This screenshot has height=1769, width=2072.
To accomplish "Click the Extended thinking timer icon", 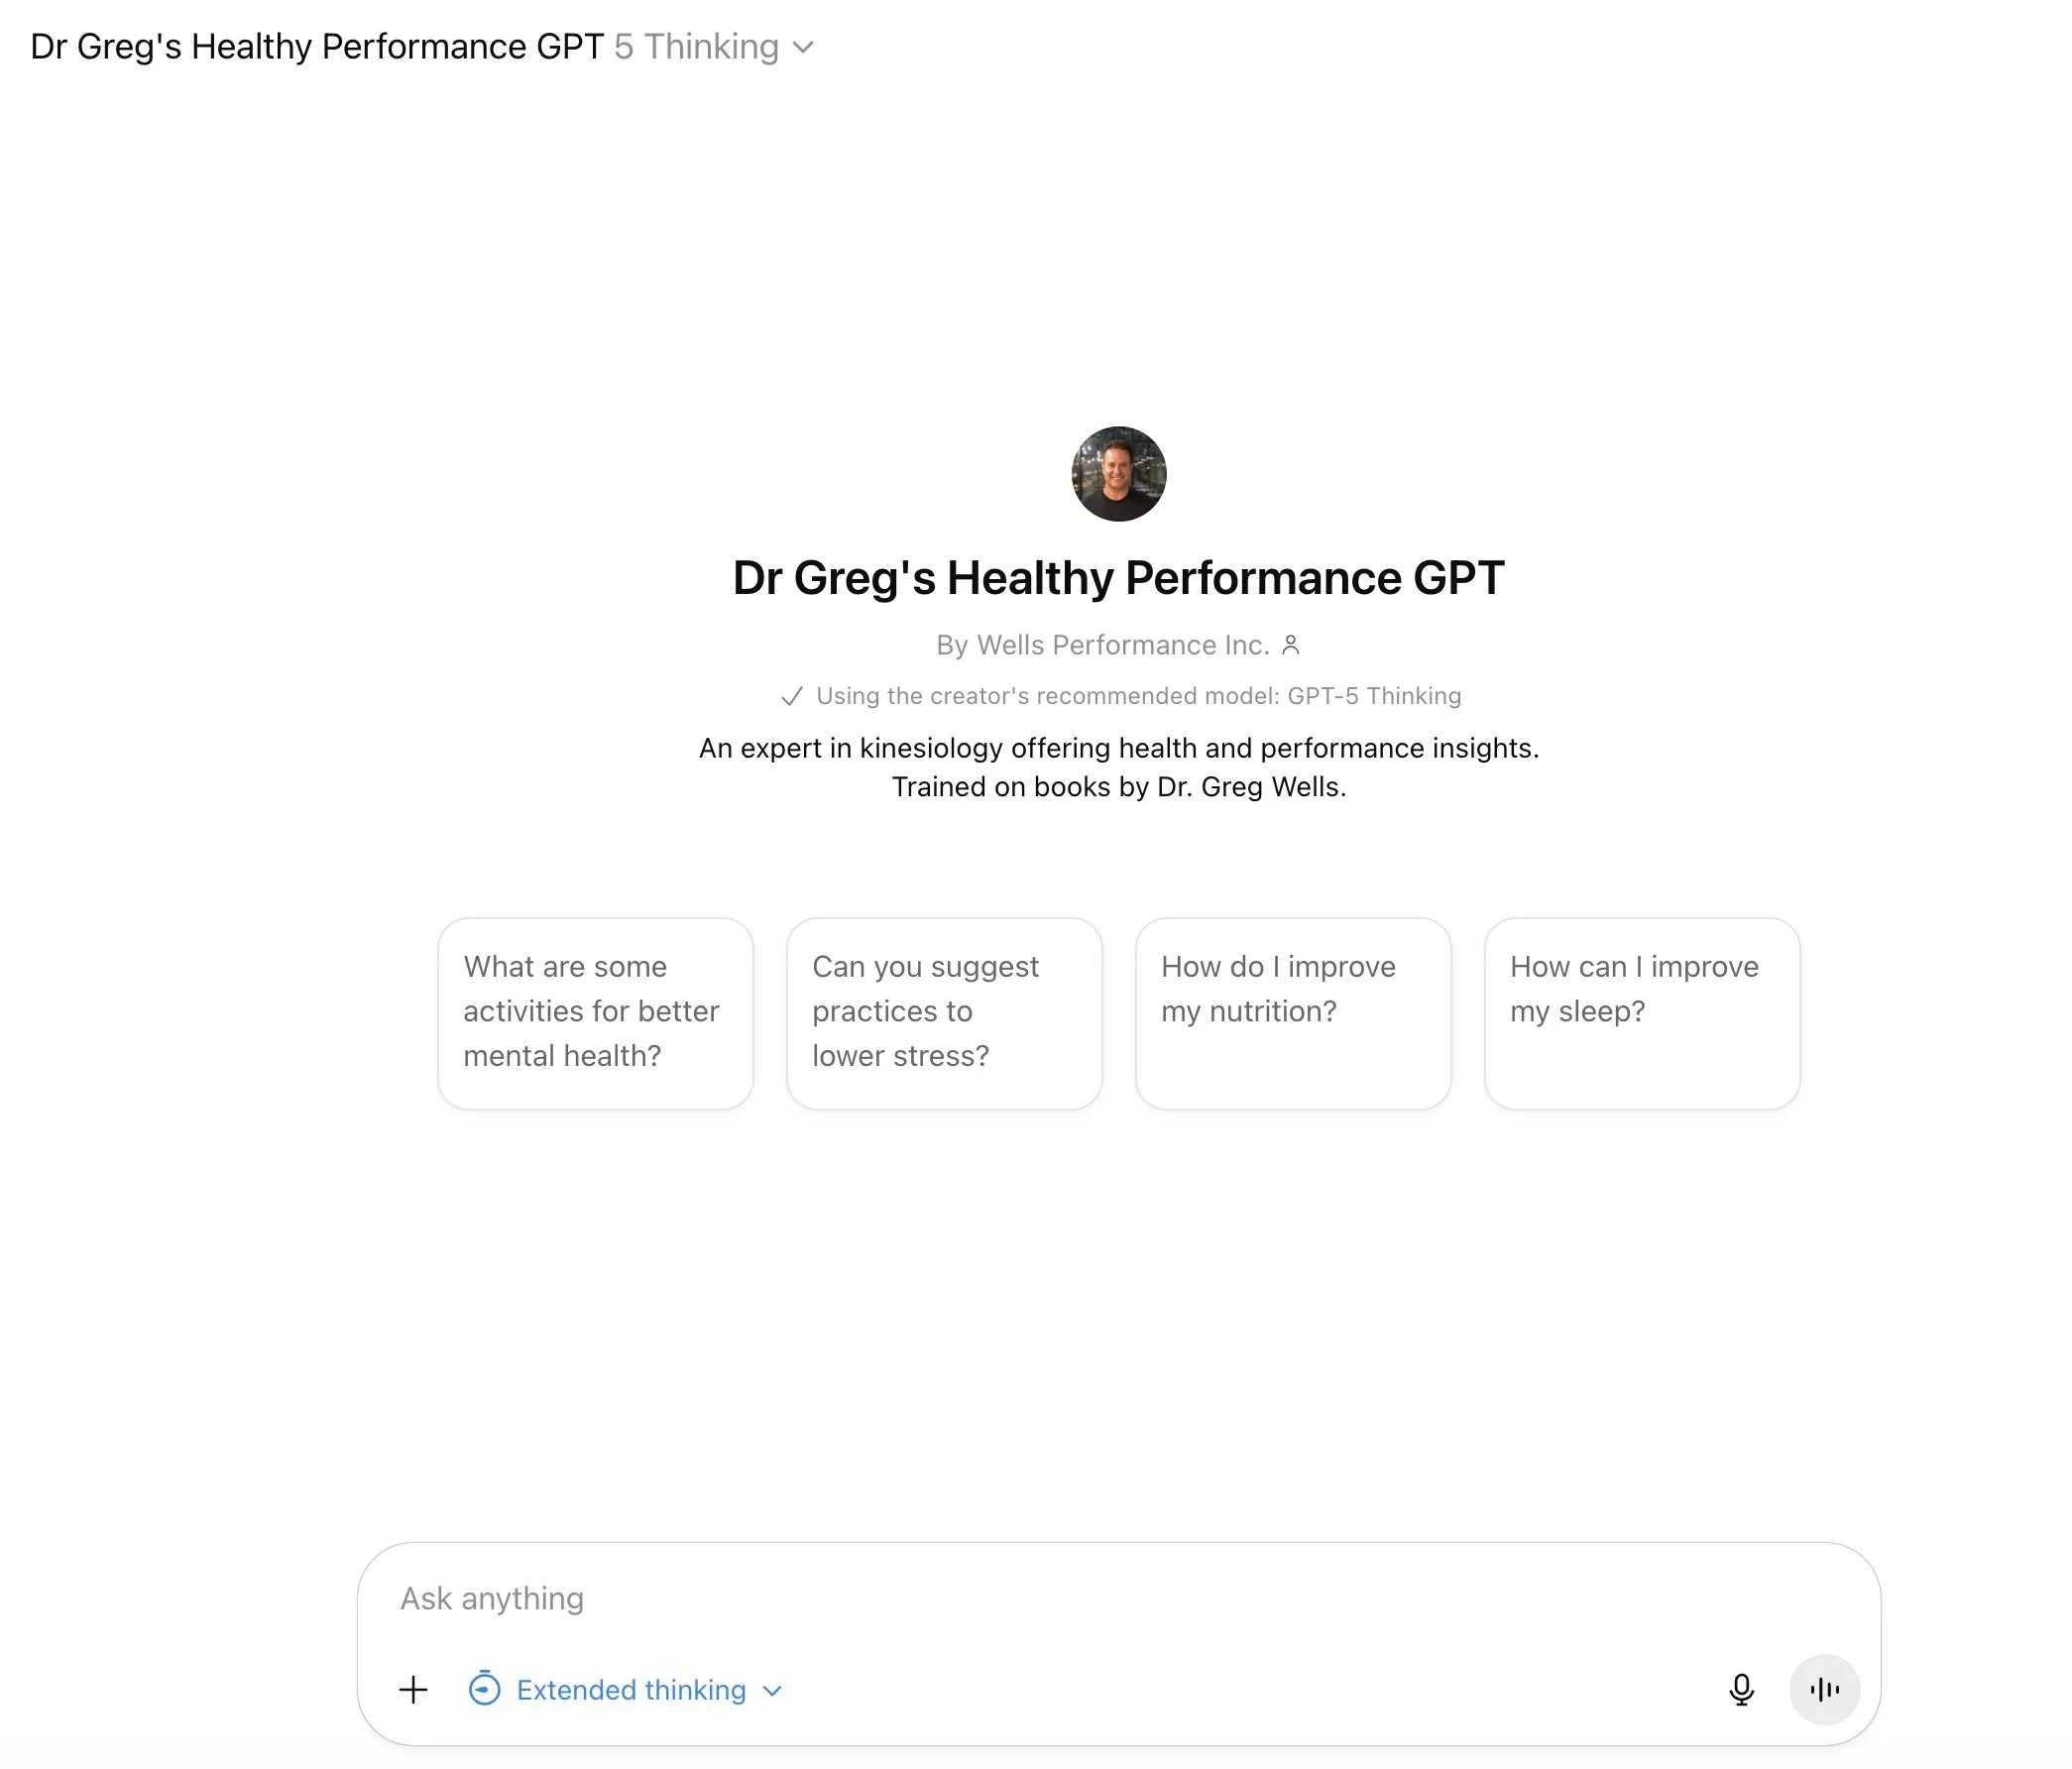I will point(485,1689).
